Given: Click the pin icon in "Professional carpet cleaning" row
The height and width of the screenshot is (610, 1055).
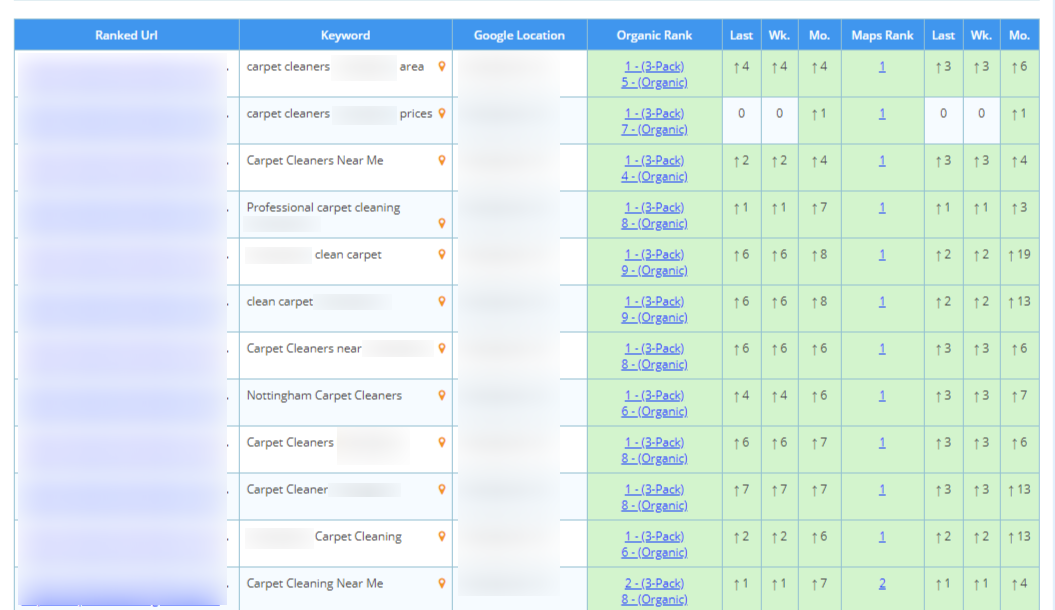Looking at the screenshot, I should click(442, 224).
